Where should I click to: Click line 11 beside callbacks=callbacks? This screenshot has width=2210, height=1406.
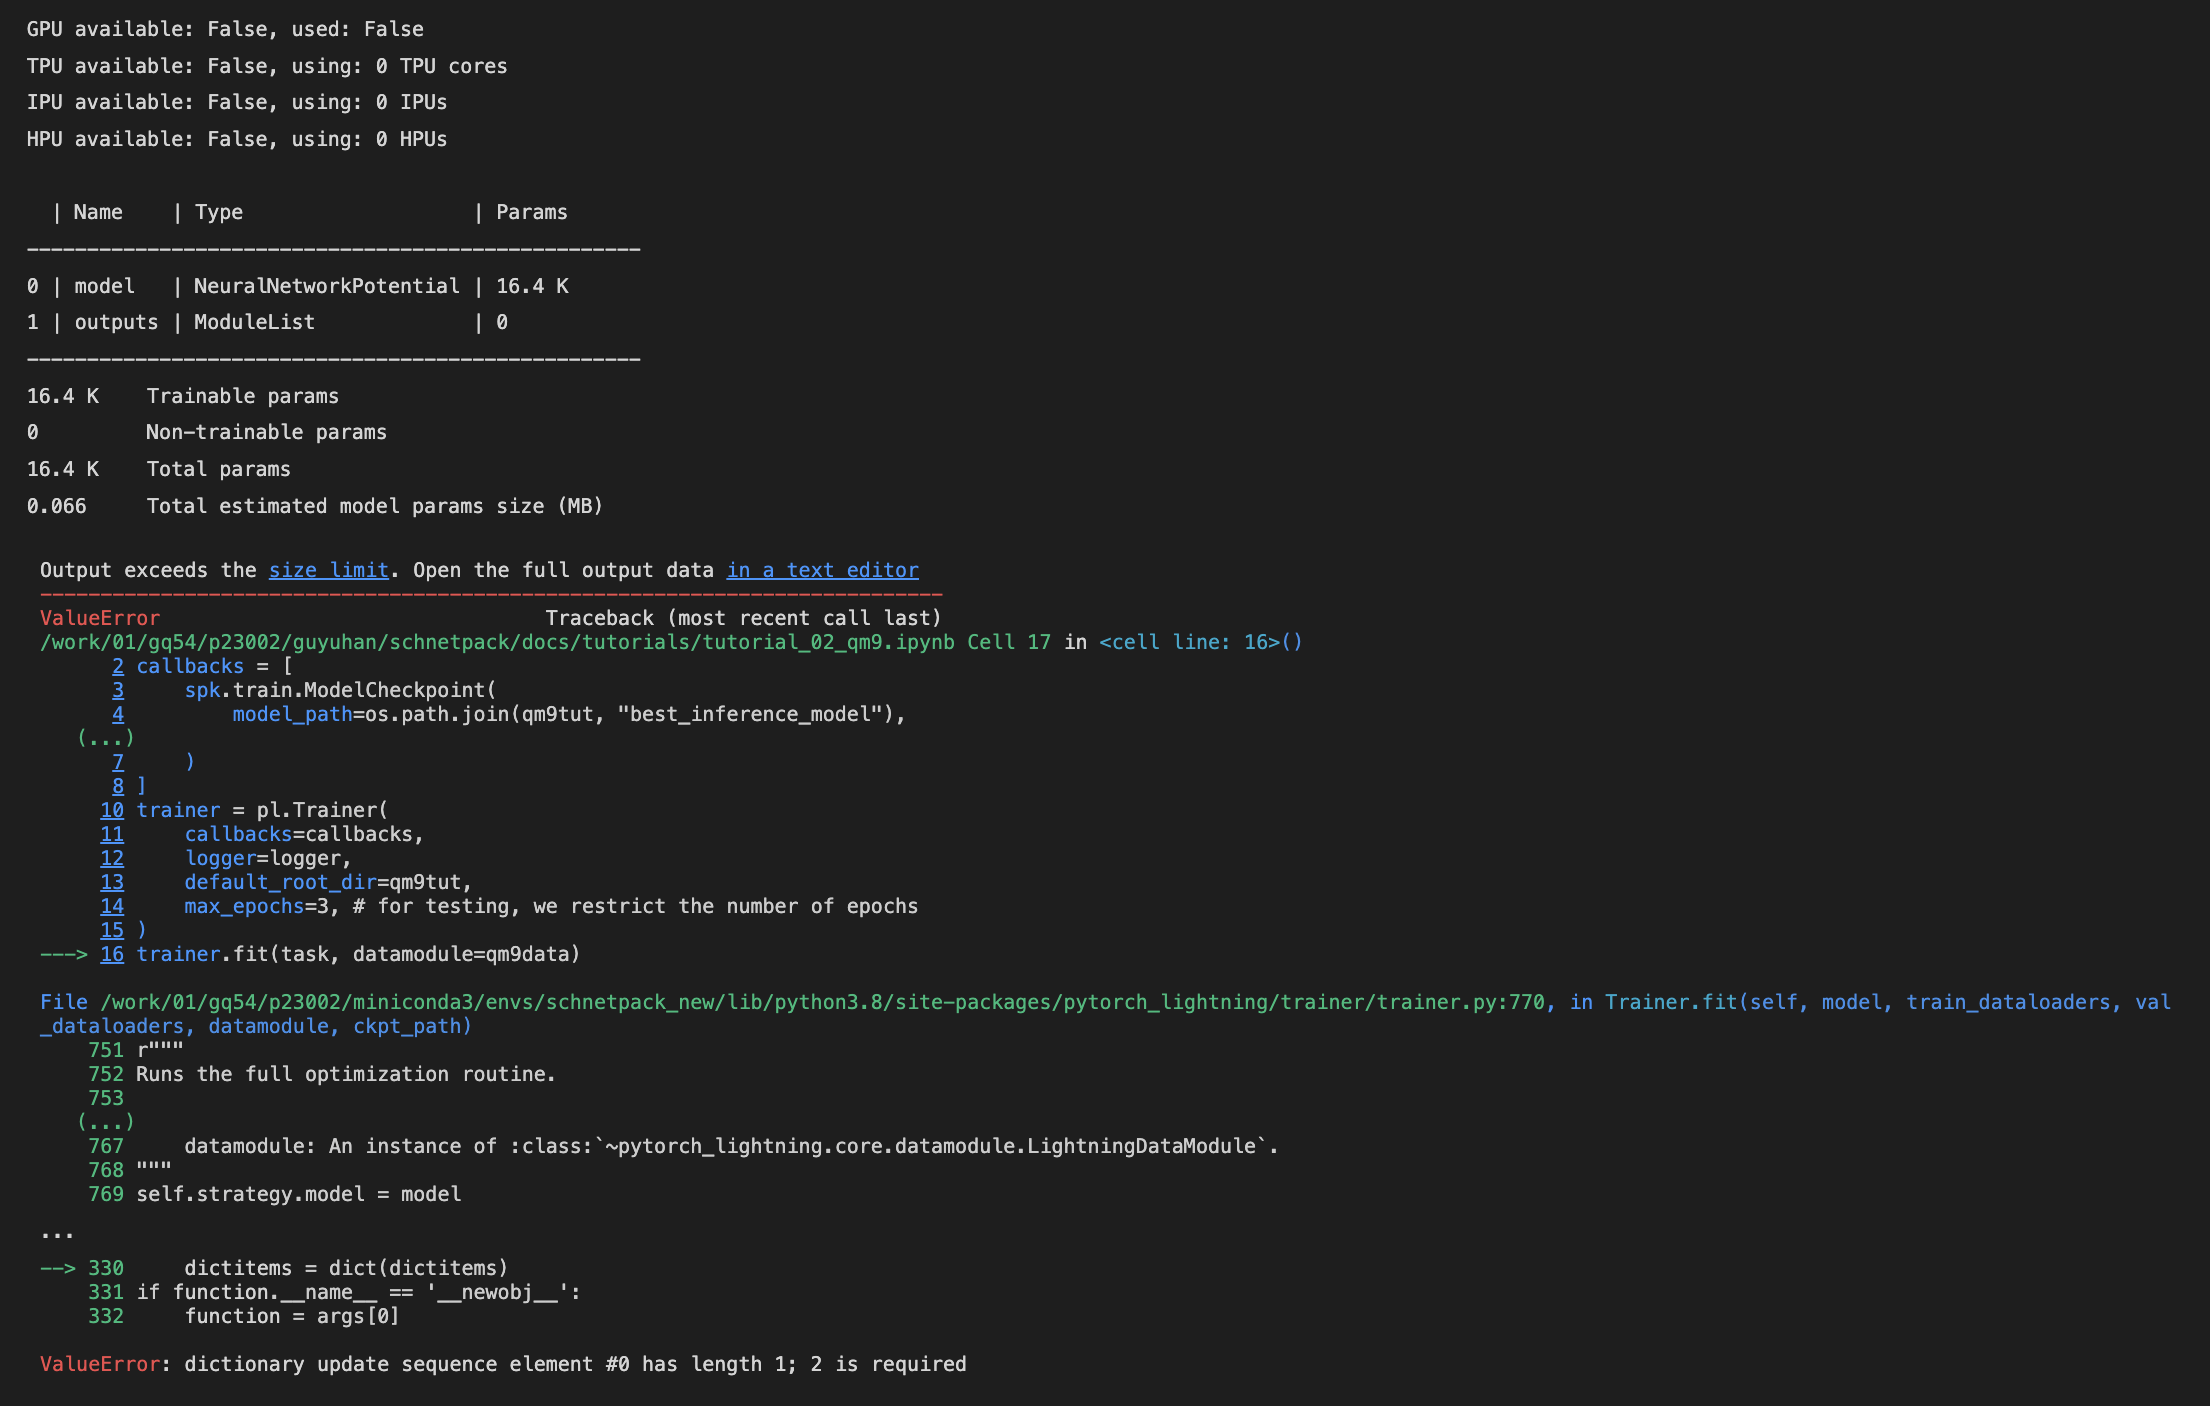pyautogui.click(x=111, y=834)
